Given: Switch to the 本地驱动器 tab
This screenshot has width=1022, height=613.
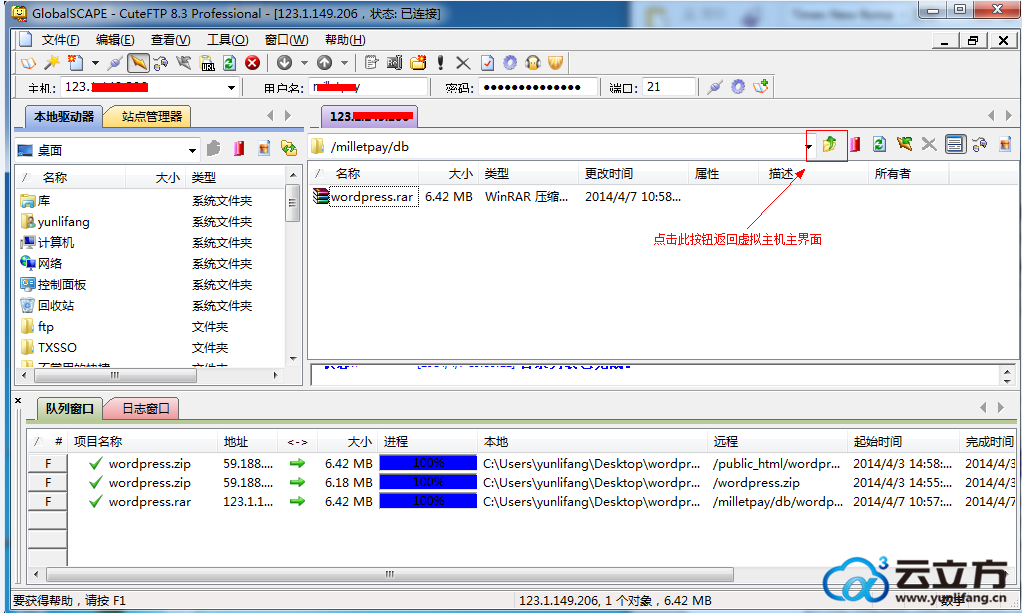Looking at the screenshot, I should [64, 117].
